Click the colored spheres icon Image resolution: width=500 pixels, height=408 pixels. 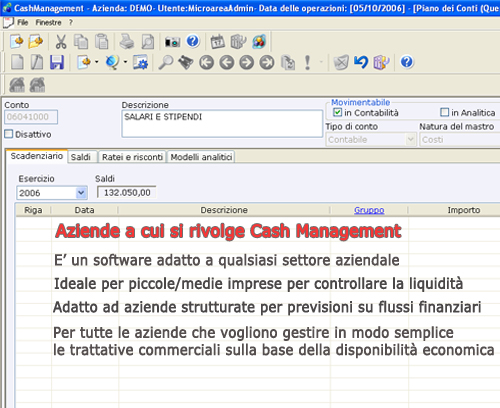coord(259,42)
